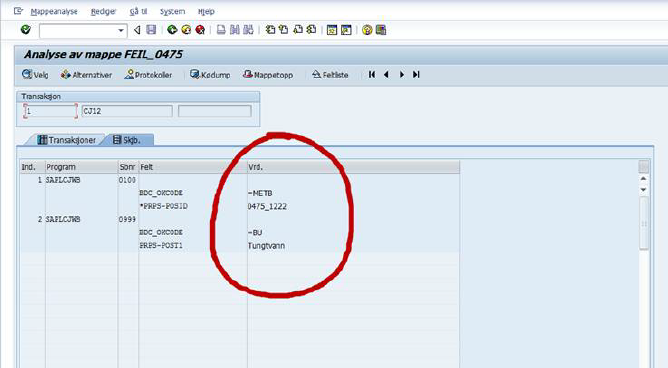Click the table vertical scrollbar thumb
This screenshot has width=668, height=368.
coord(644,223)
